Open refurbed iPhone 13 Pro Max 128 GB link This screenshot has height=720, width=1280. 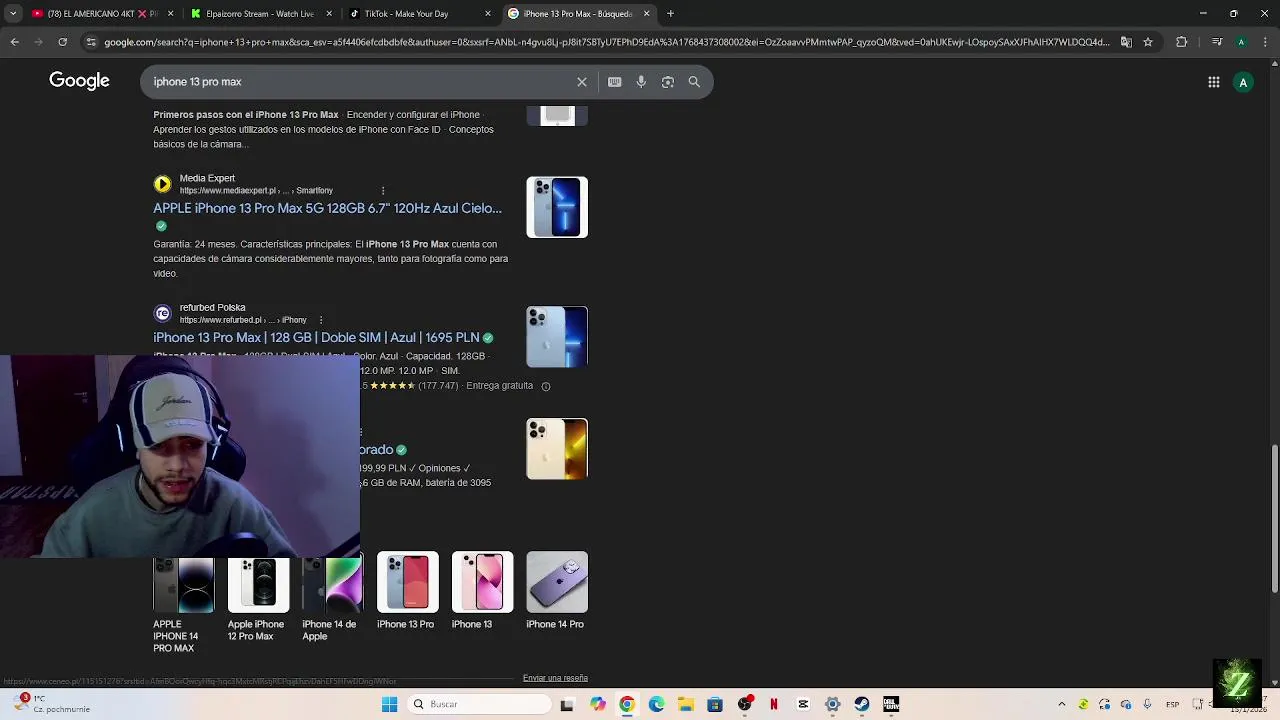point(316,338)
